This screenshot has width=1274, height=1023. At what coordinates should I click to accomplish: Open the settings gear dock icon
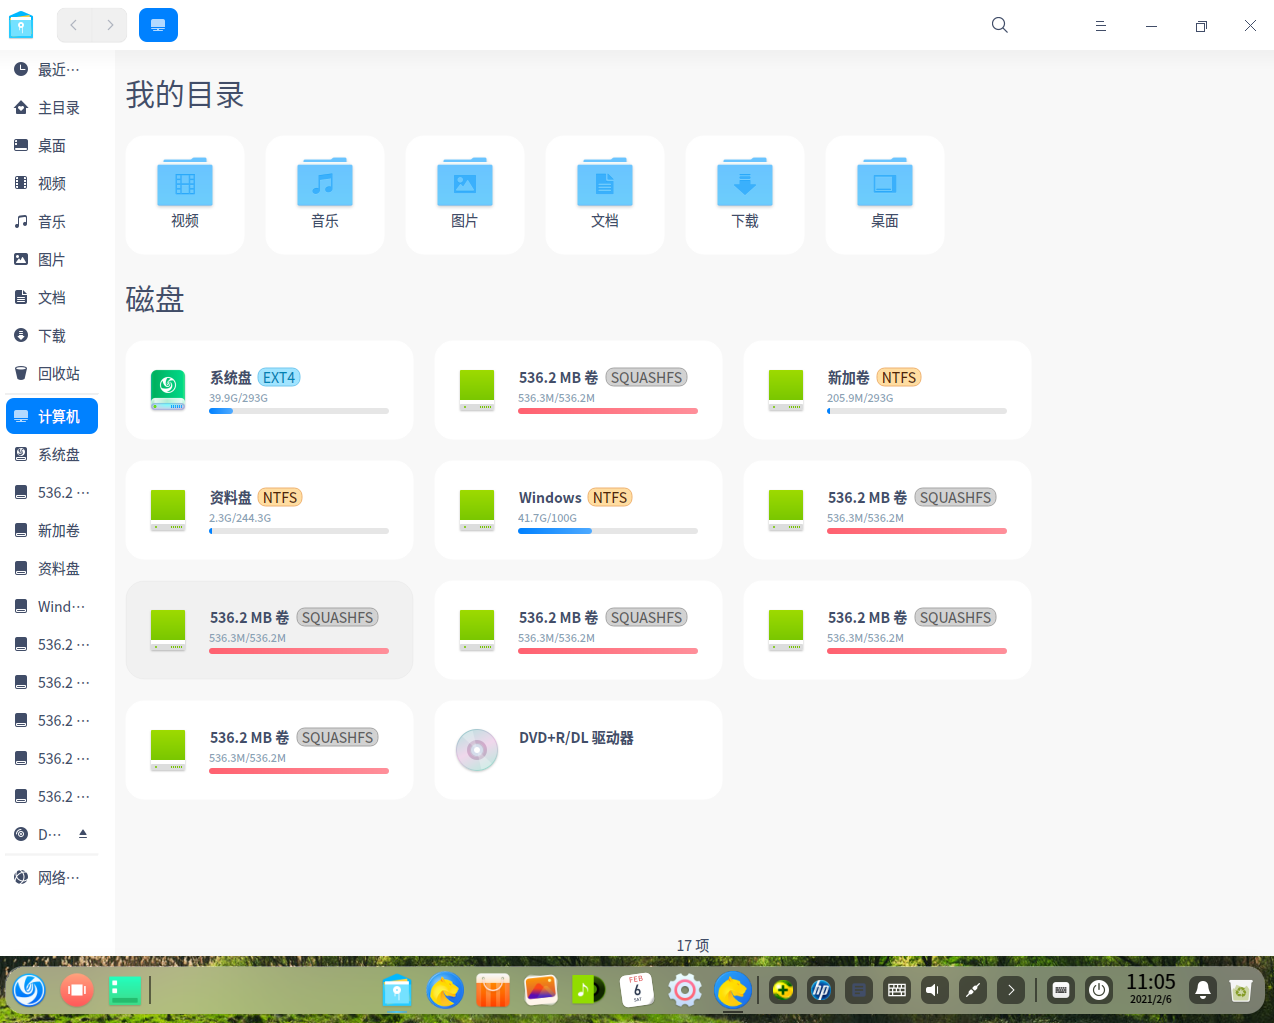[685, 990]
